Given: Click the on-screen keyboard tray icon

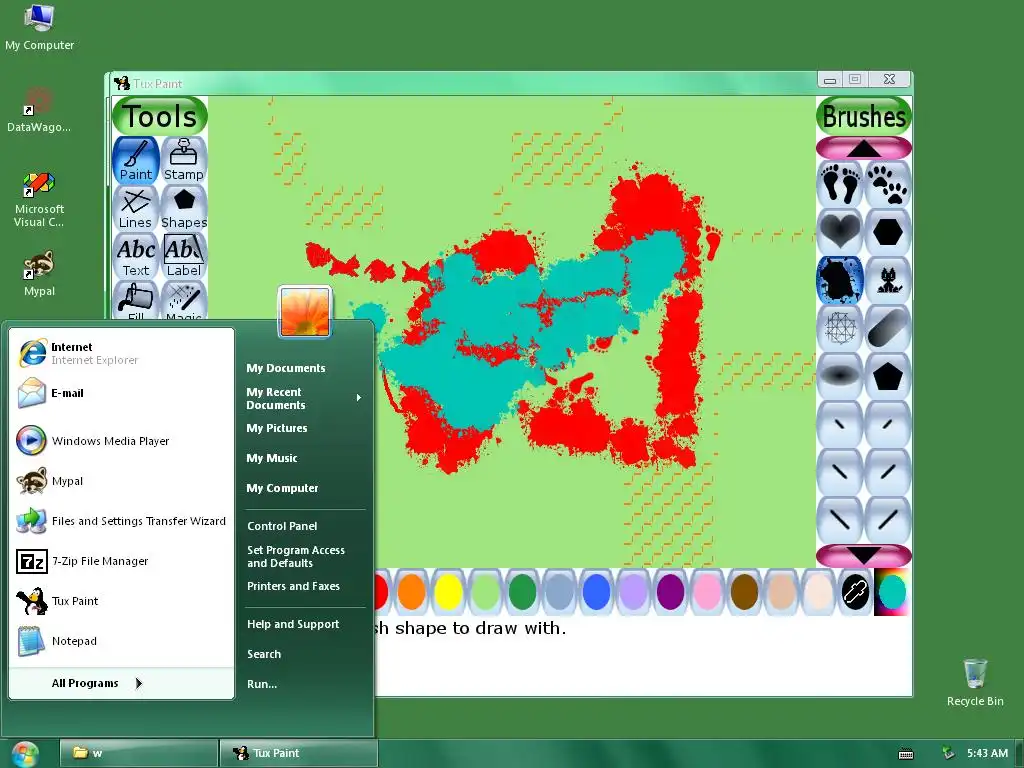Looking at the screenshot, I should 906,754.
